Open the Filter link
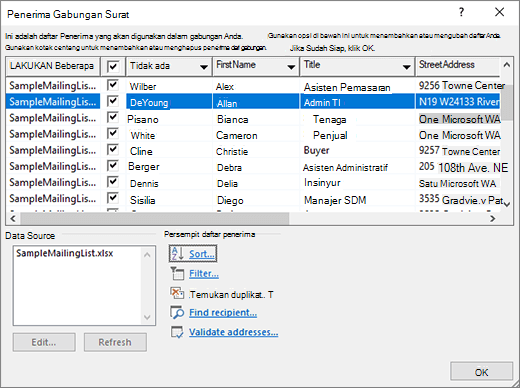Screen dimensions: 520x388 [204, 274]
